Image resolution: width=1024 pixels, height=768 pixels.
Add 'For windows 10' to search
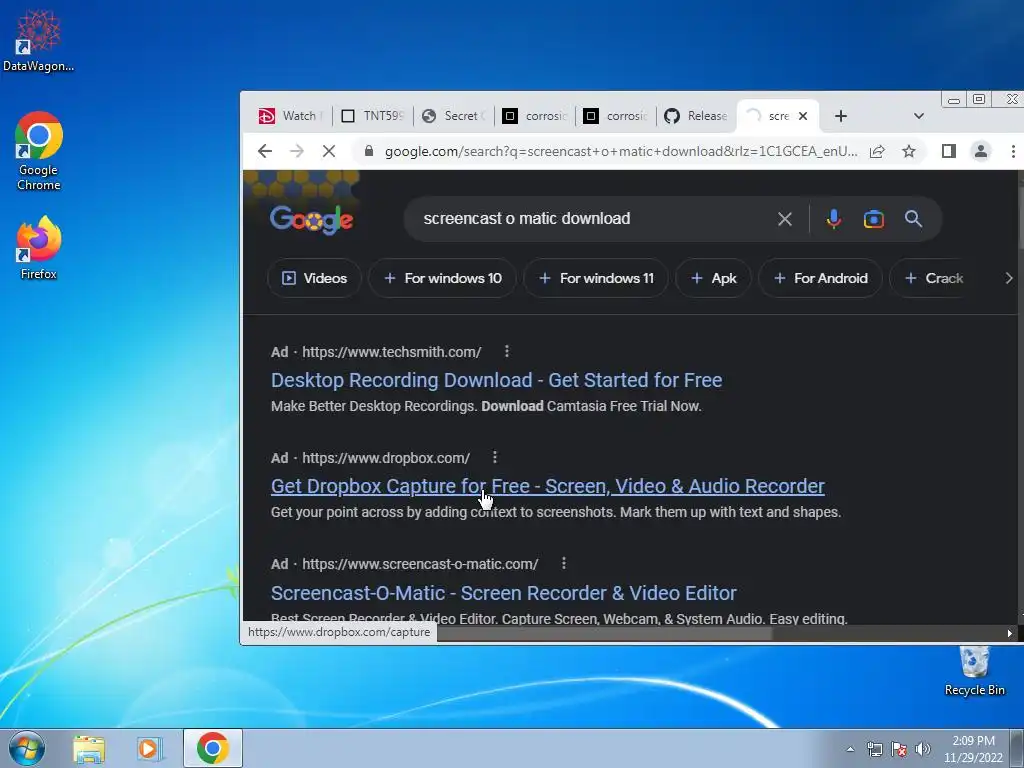pos(442,278)
